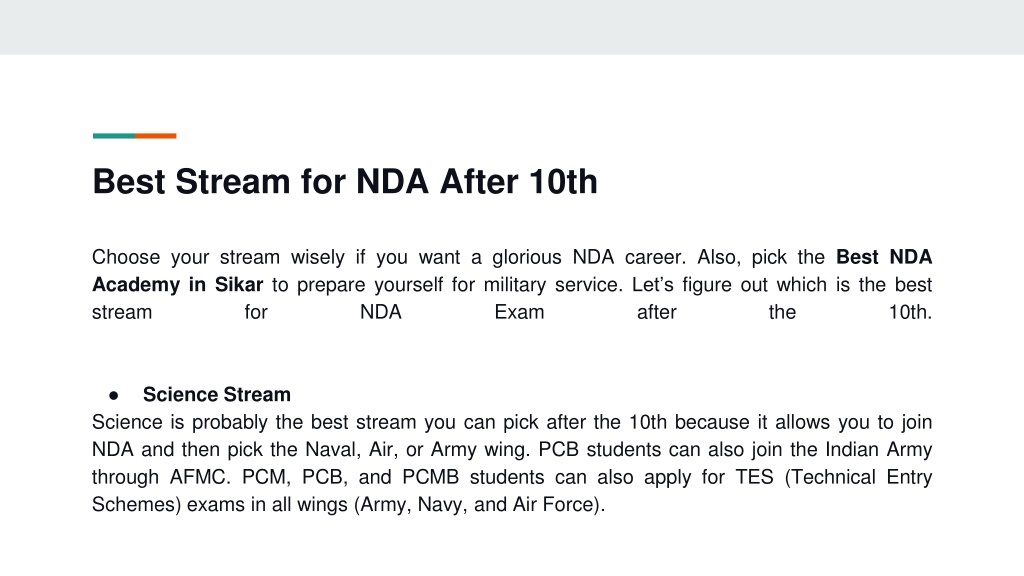Select the "Science Stream" bold heading
Screen dimensions: 1024x576
click(x=217, y=394)
